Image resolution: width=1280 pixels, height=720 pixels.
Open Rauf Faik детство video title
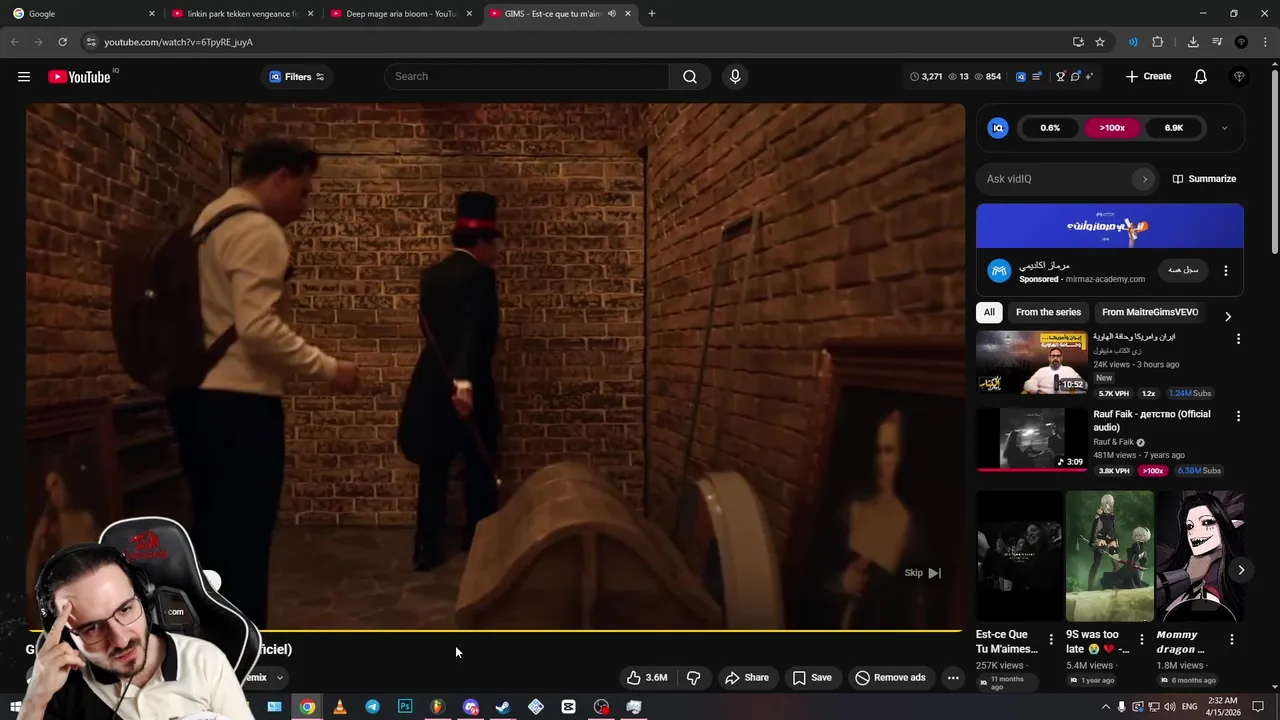1152,421
